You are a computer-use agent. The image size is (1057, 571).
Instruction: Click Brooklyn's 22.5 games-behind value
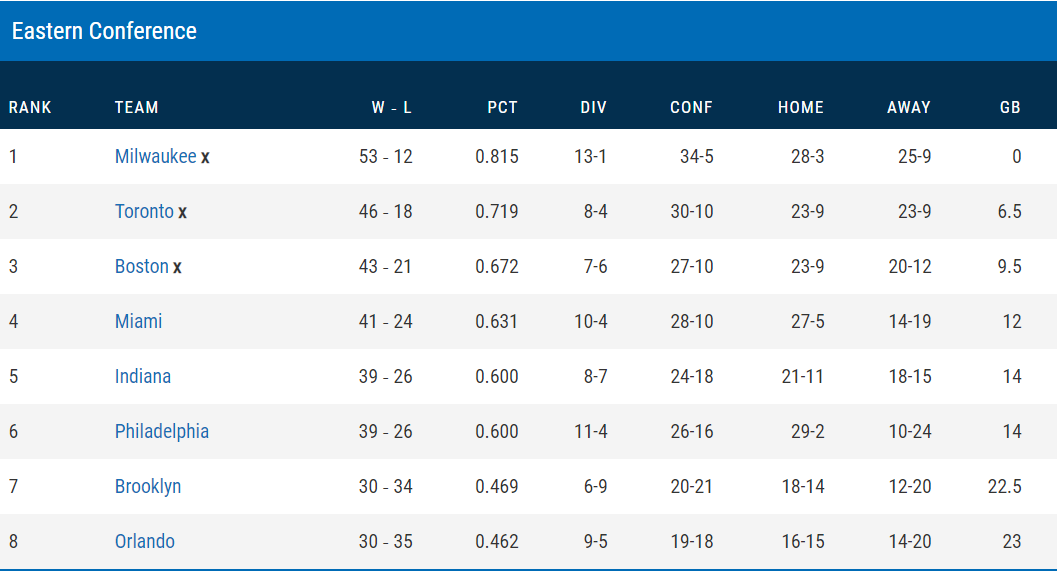tap(1003, 486)
